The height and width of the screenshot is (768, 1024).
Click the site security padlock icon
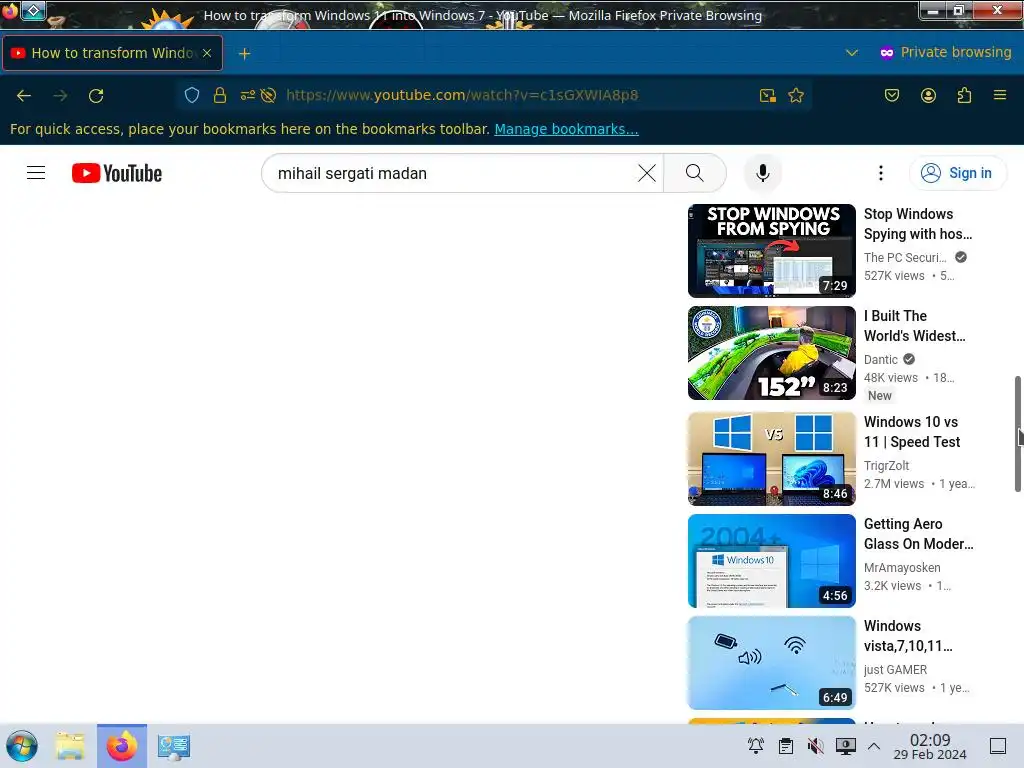tap(220, 95)
